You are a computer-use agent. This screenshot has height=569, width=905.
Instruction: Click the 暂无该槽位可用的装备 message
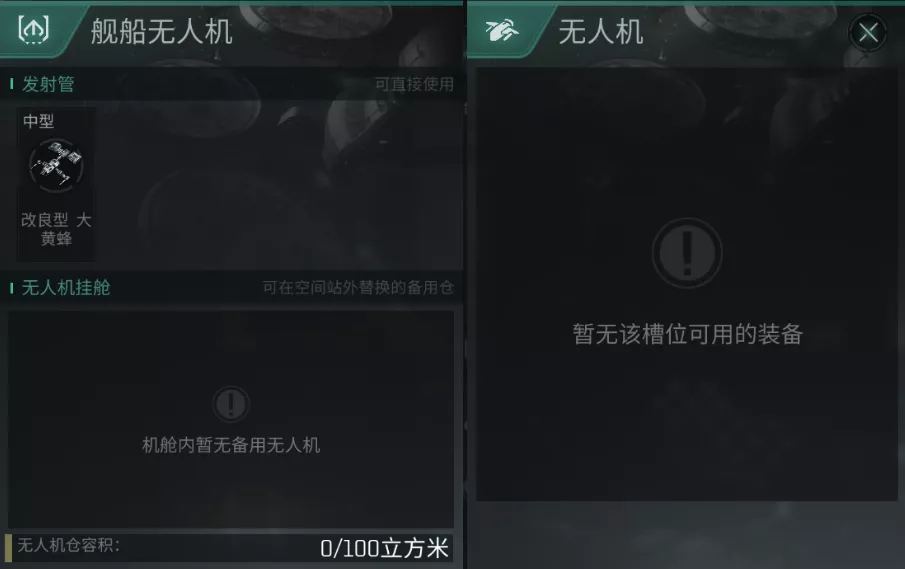[x=687, y=334]
